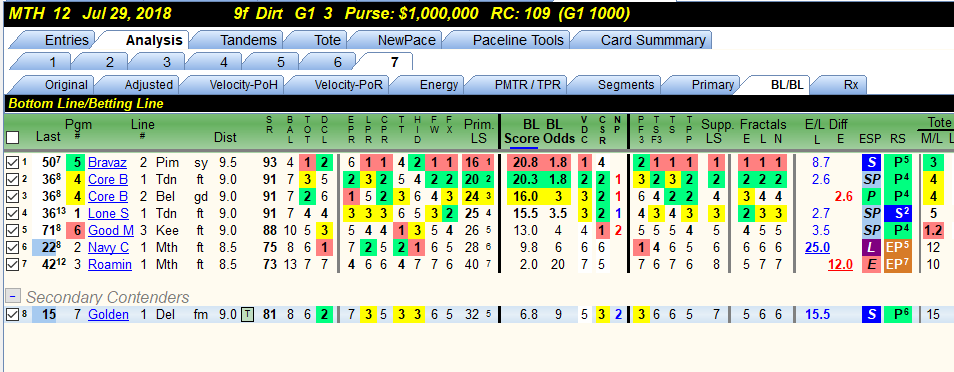Click the blue S ESP badge for Bravaz
Screen dimensions: 954x372
tap(872, 163)
